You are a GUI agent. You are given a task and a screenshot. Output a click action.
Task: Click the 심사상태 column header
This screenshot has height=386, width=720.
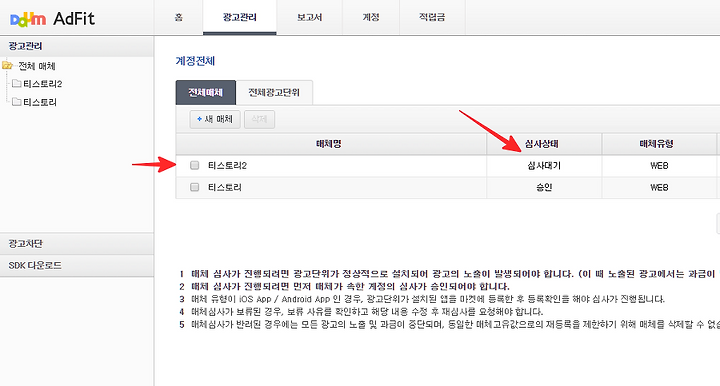coord(544,144)
